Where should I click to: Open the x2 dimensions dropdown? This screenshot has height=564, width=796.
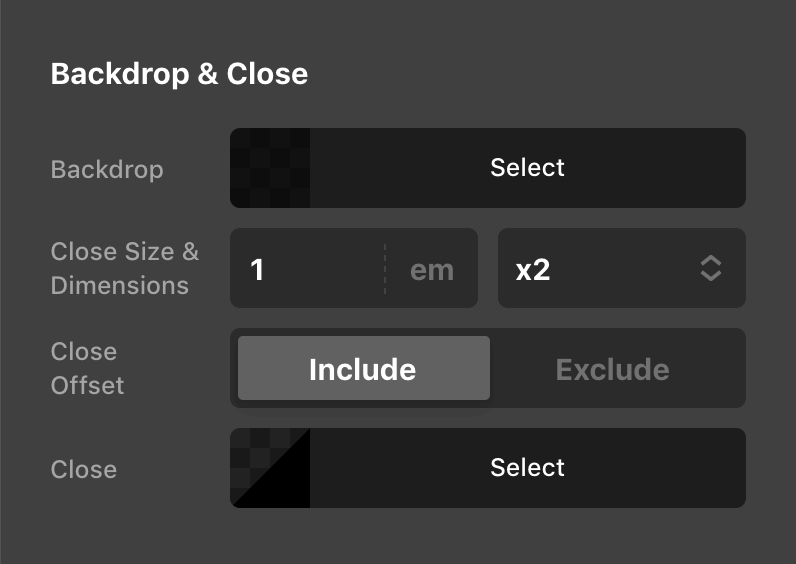point(621,269)
